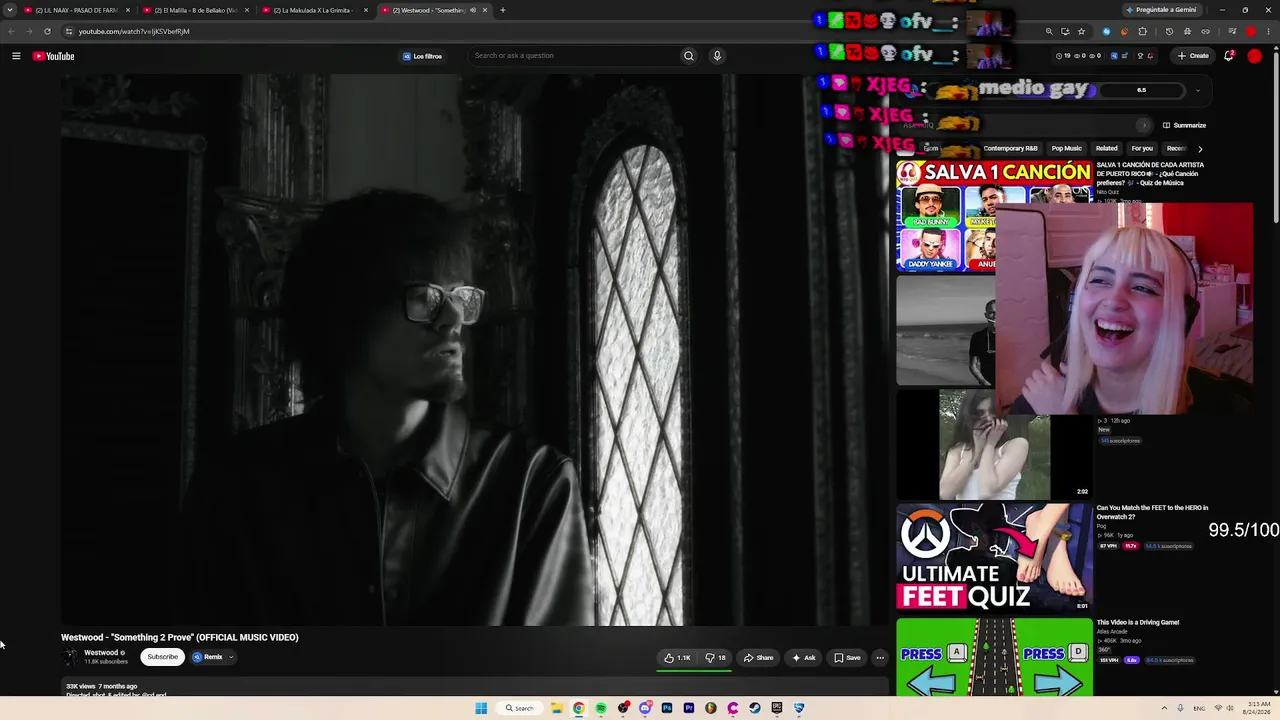Open more actions three-dot menu under video
1280x720 pixels.
pos(880,658)
